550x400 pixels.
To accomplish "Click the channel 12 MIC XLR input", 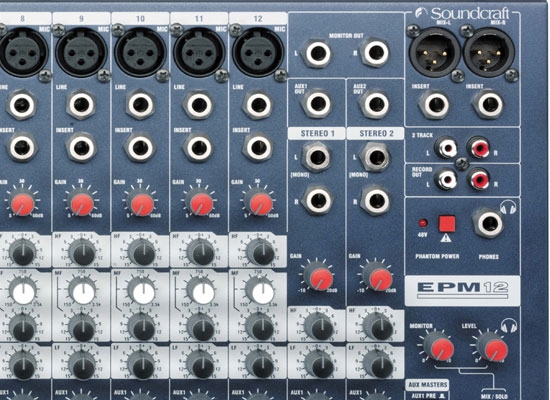I will coord(258,53).
